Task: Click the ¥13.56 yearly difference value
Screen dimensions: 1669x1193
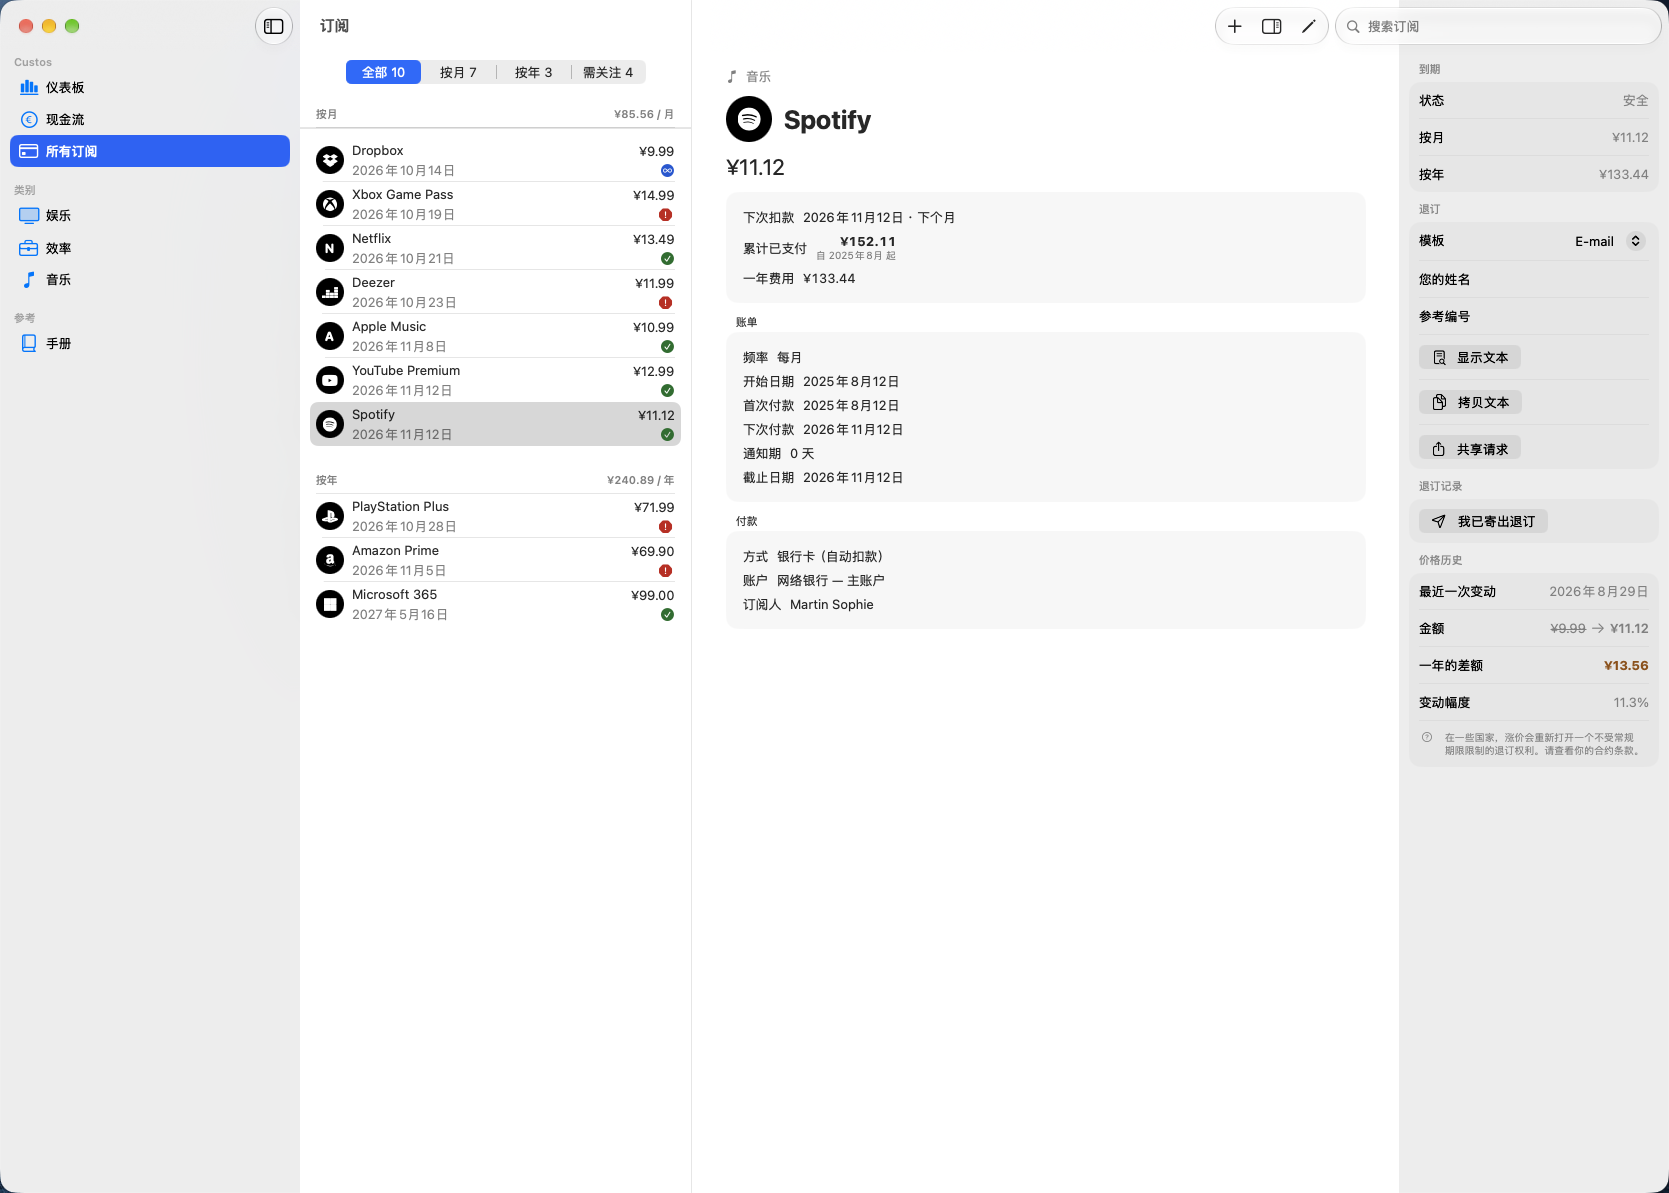Action: tap(1626, 666)
